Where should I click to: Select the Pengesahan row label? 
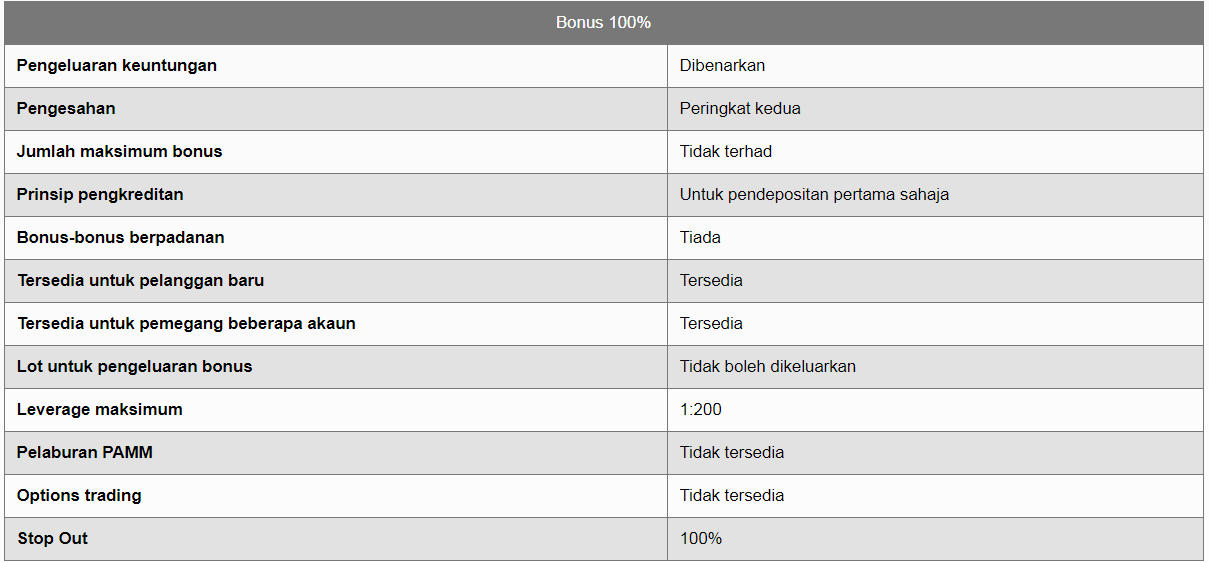66,109
